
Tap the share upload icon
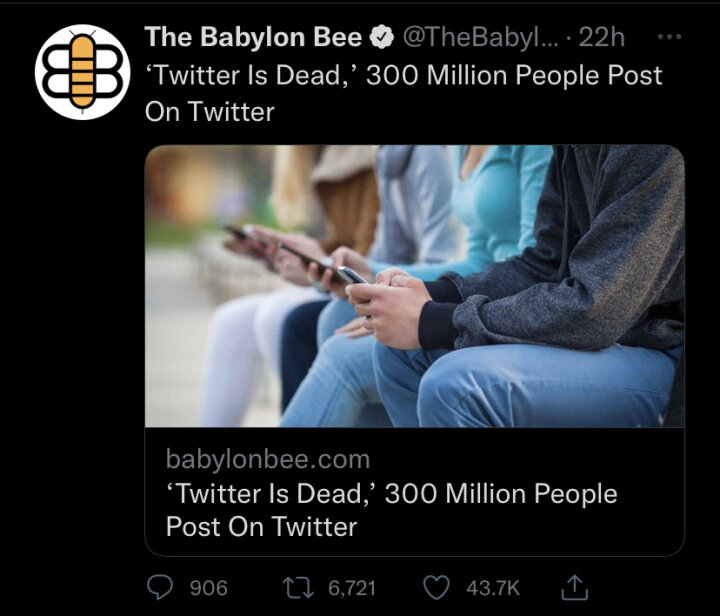[577, 587]
